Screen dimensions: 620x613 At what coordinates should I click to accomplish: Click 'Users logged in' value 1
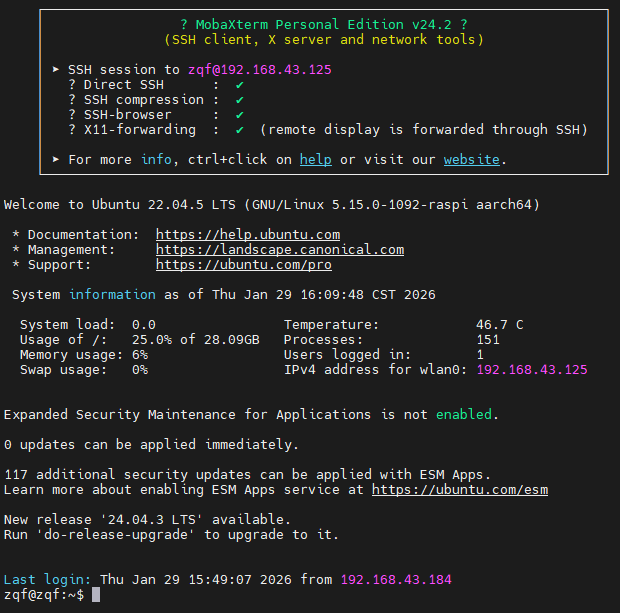point(480,355)
